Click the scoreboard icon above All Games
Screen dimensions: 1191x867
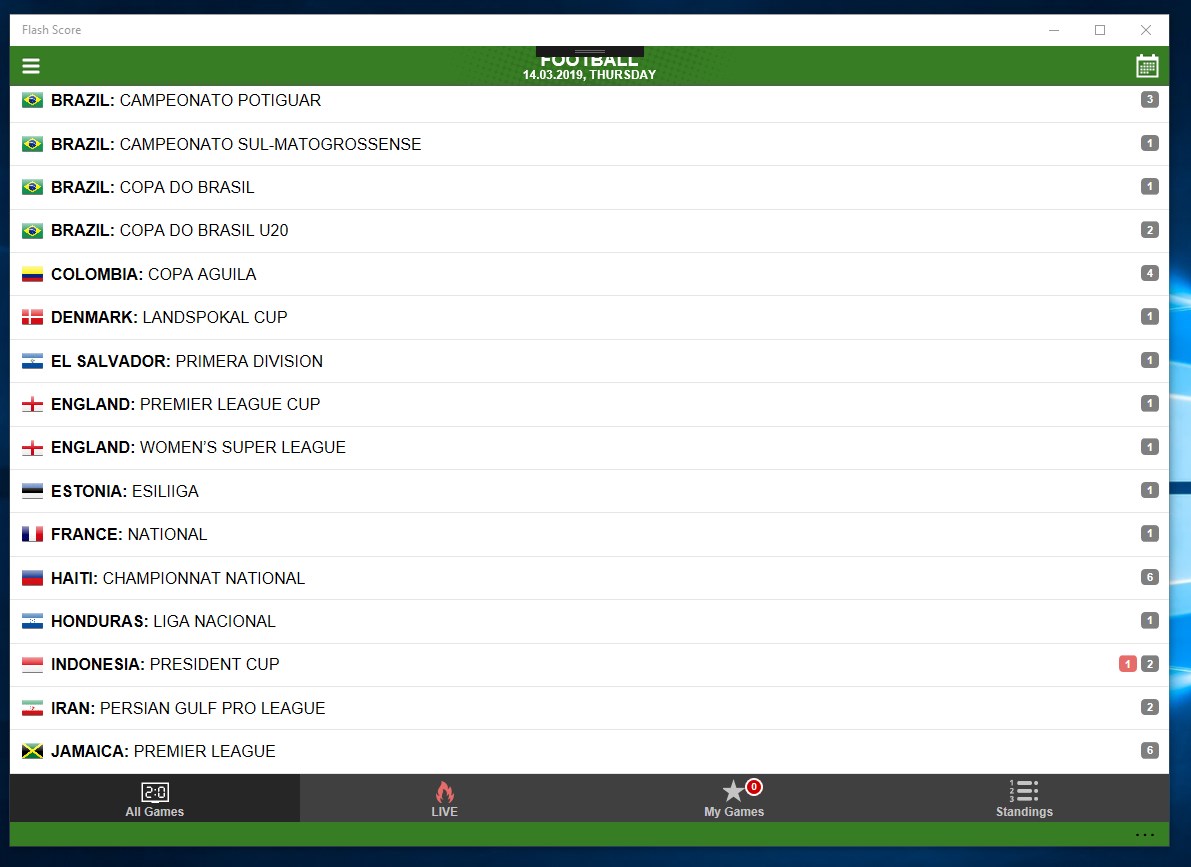click(x=155, y=793)
